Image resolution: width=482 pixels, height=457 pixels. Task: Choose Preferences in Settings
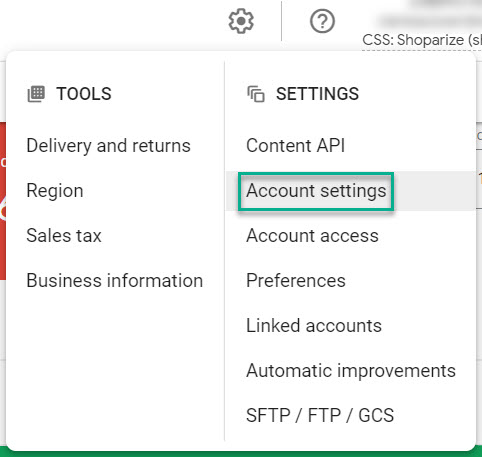coord(296,280)
